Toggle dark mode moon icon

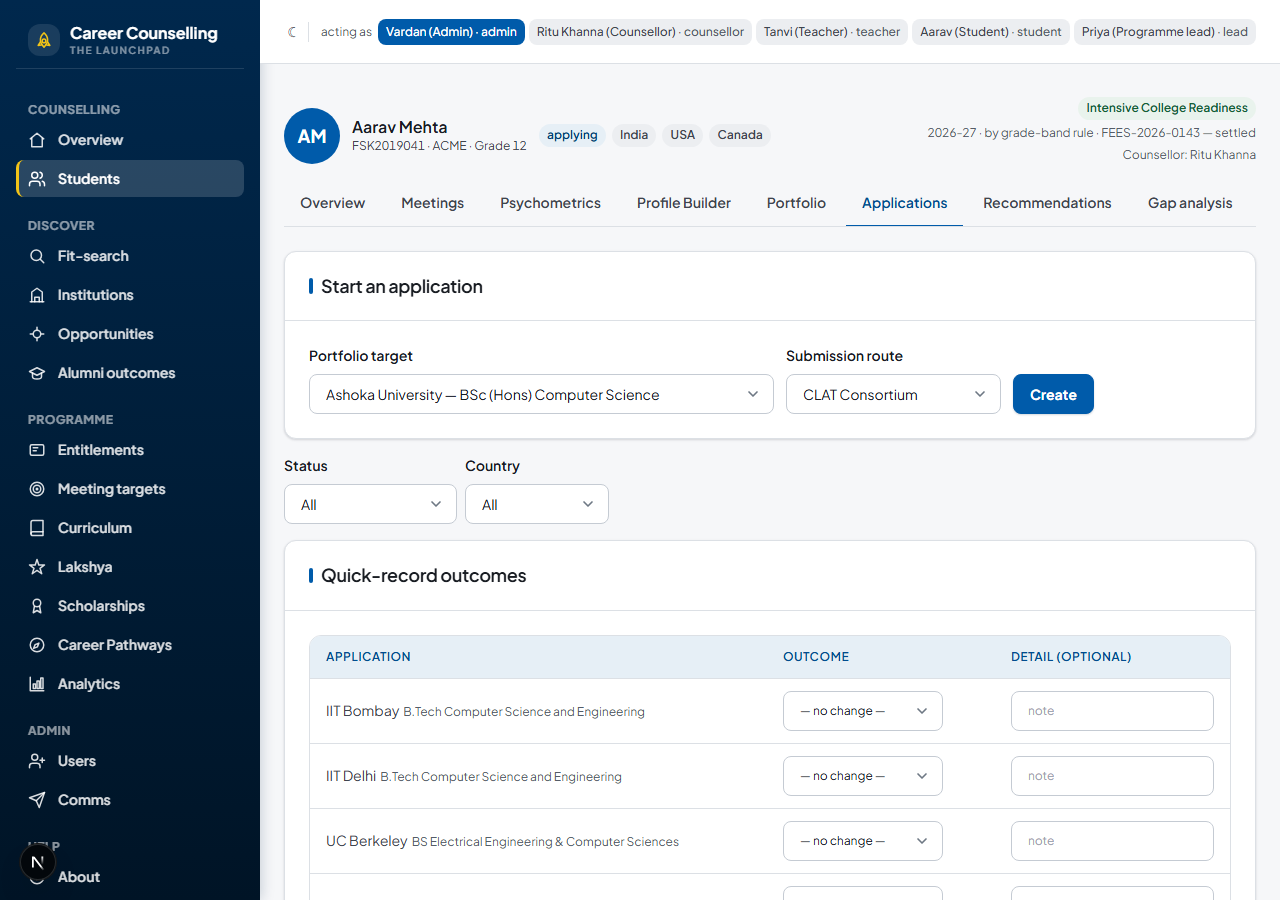(x=292, y=32)
